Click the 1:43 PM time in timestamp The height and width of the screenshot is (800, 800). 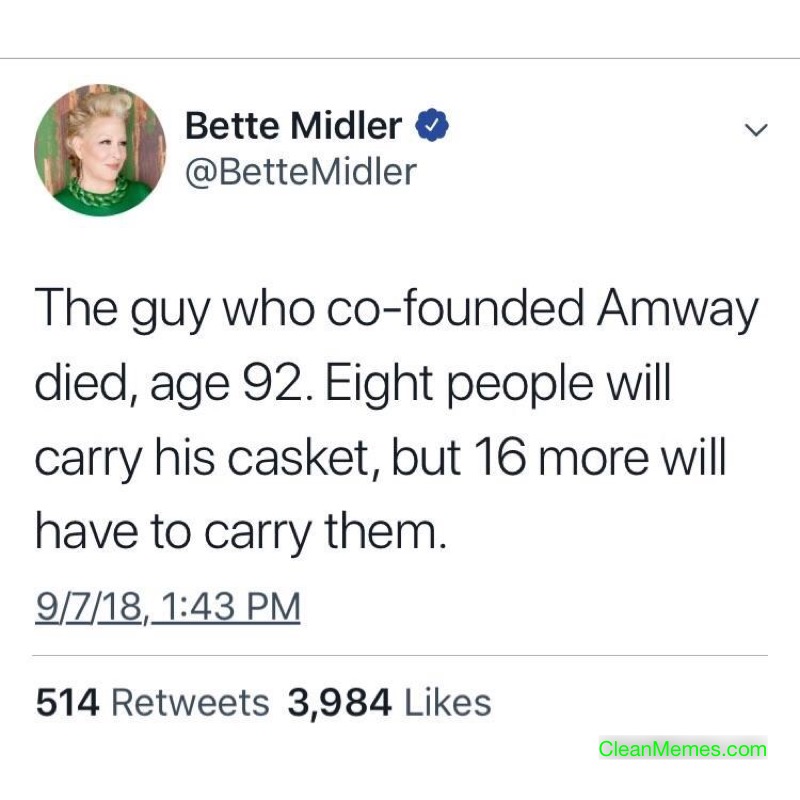coord(227,607)
